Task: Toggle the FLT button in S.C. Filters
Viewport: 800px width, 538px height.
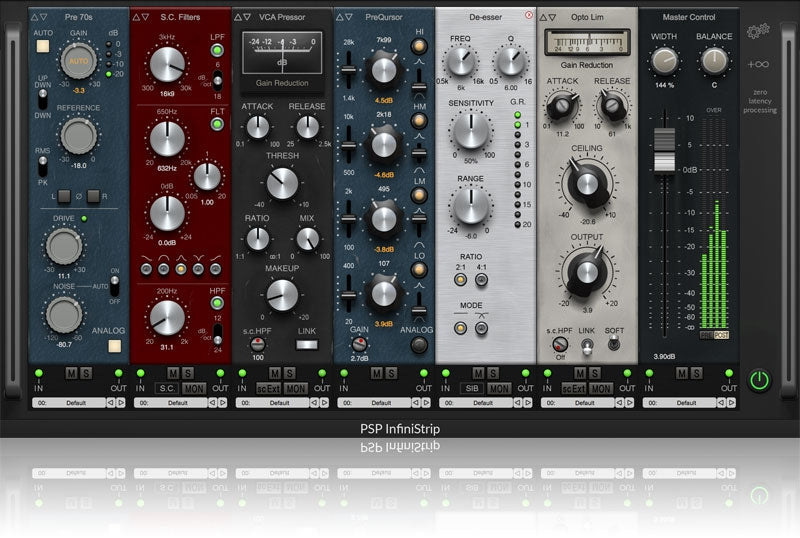Action: (217, 124)
